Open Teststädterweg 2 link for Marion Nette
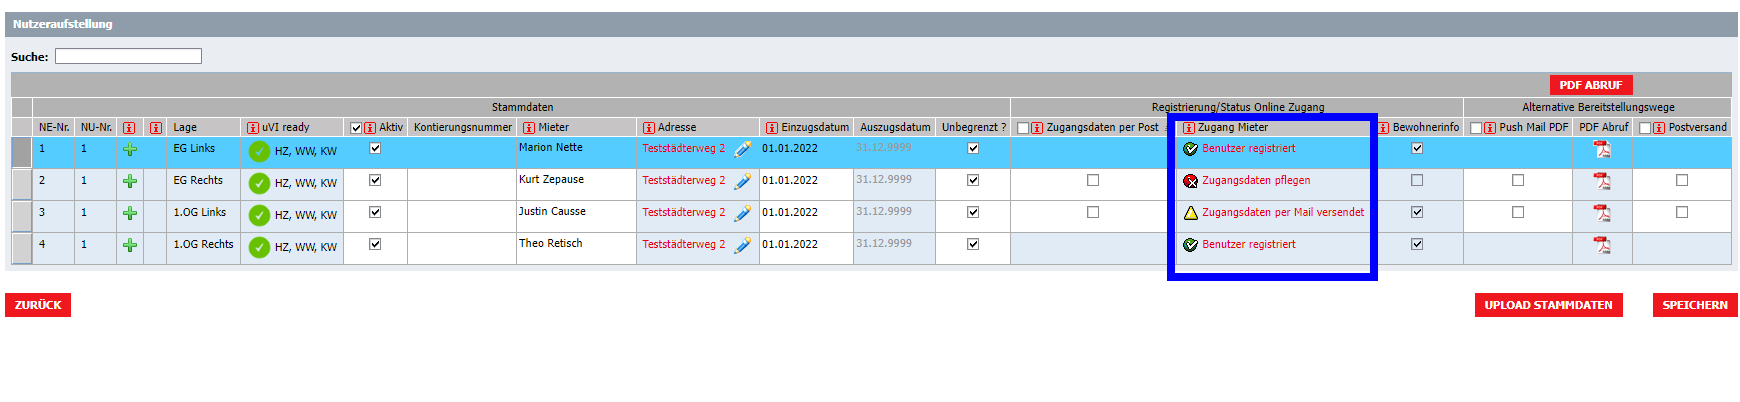 click(x=684, y=148)
